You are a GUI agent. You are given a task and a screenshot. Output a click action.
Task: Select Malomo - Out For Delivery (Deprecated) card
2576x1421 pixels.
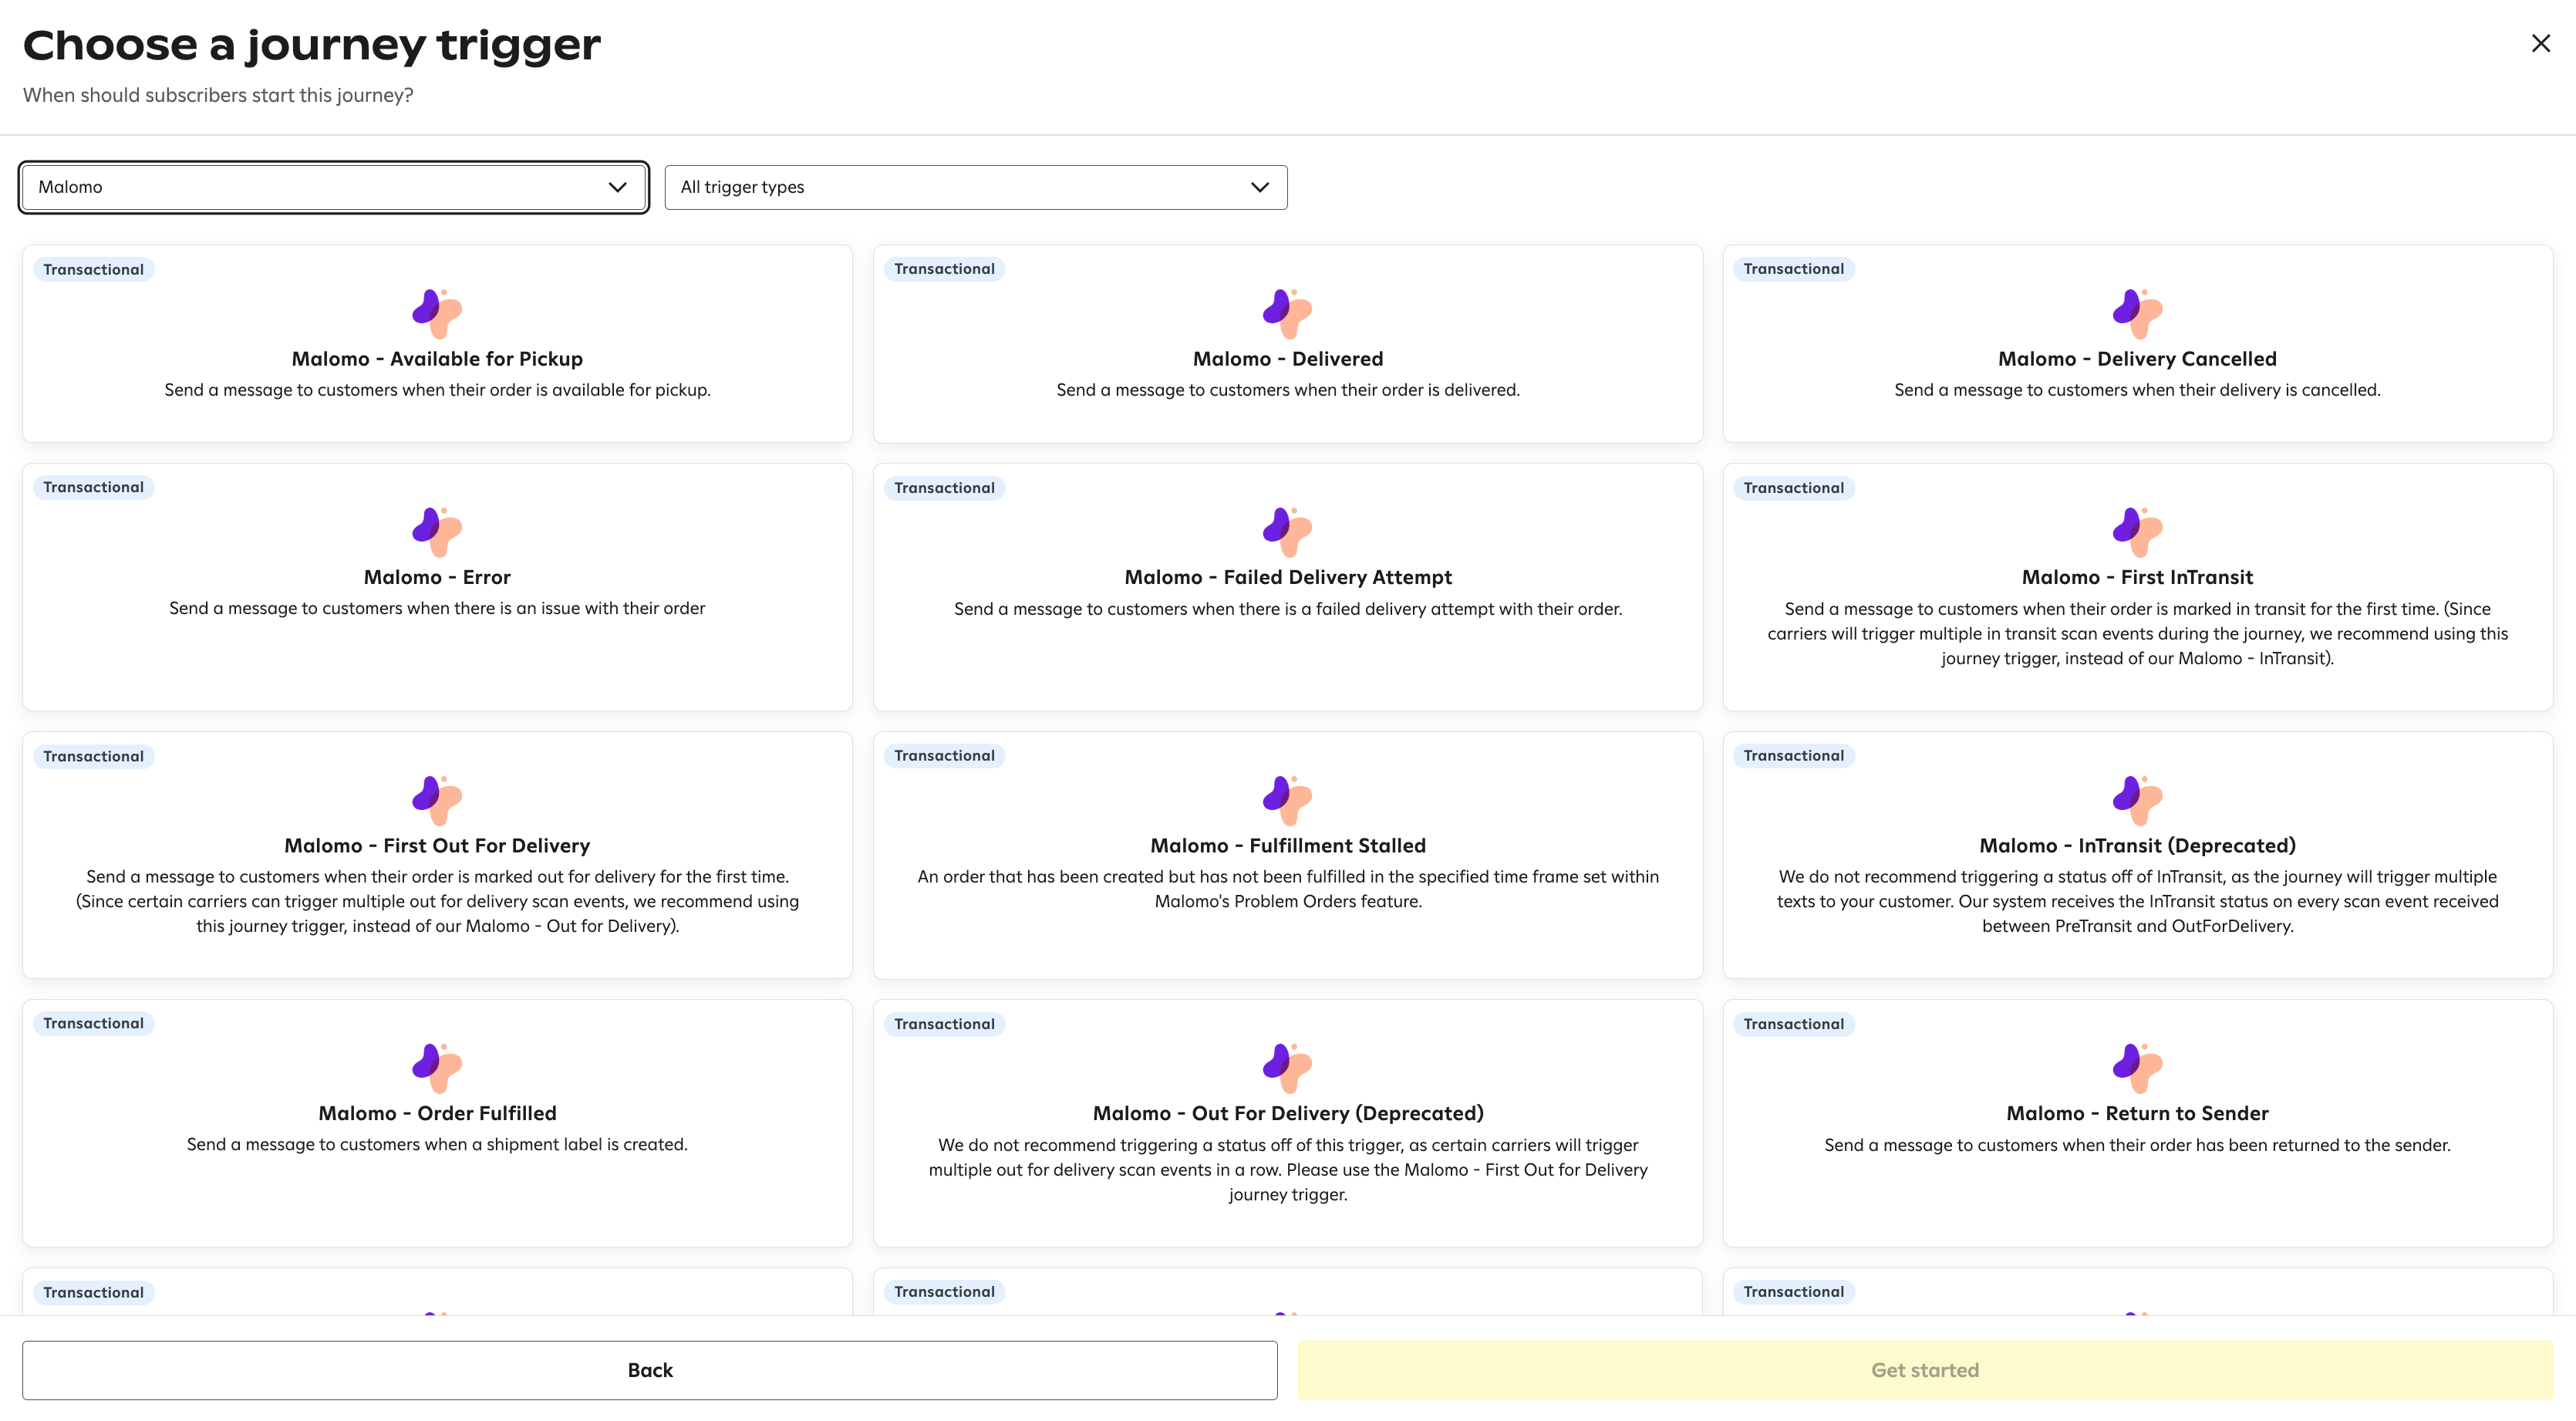pyautogui.click(x=1287, y=1113)
